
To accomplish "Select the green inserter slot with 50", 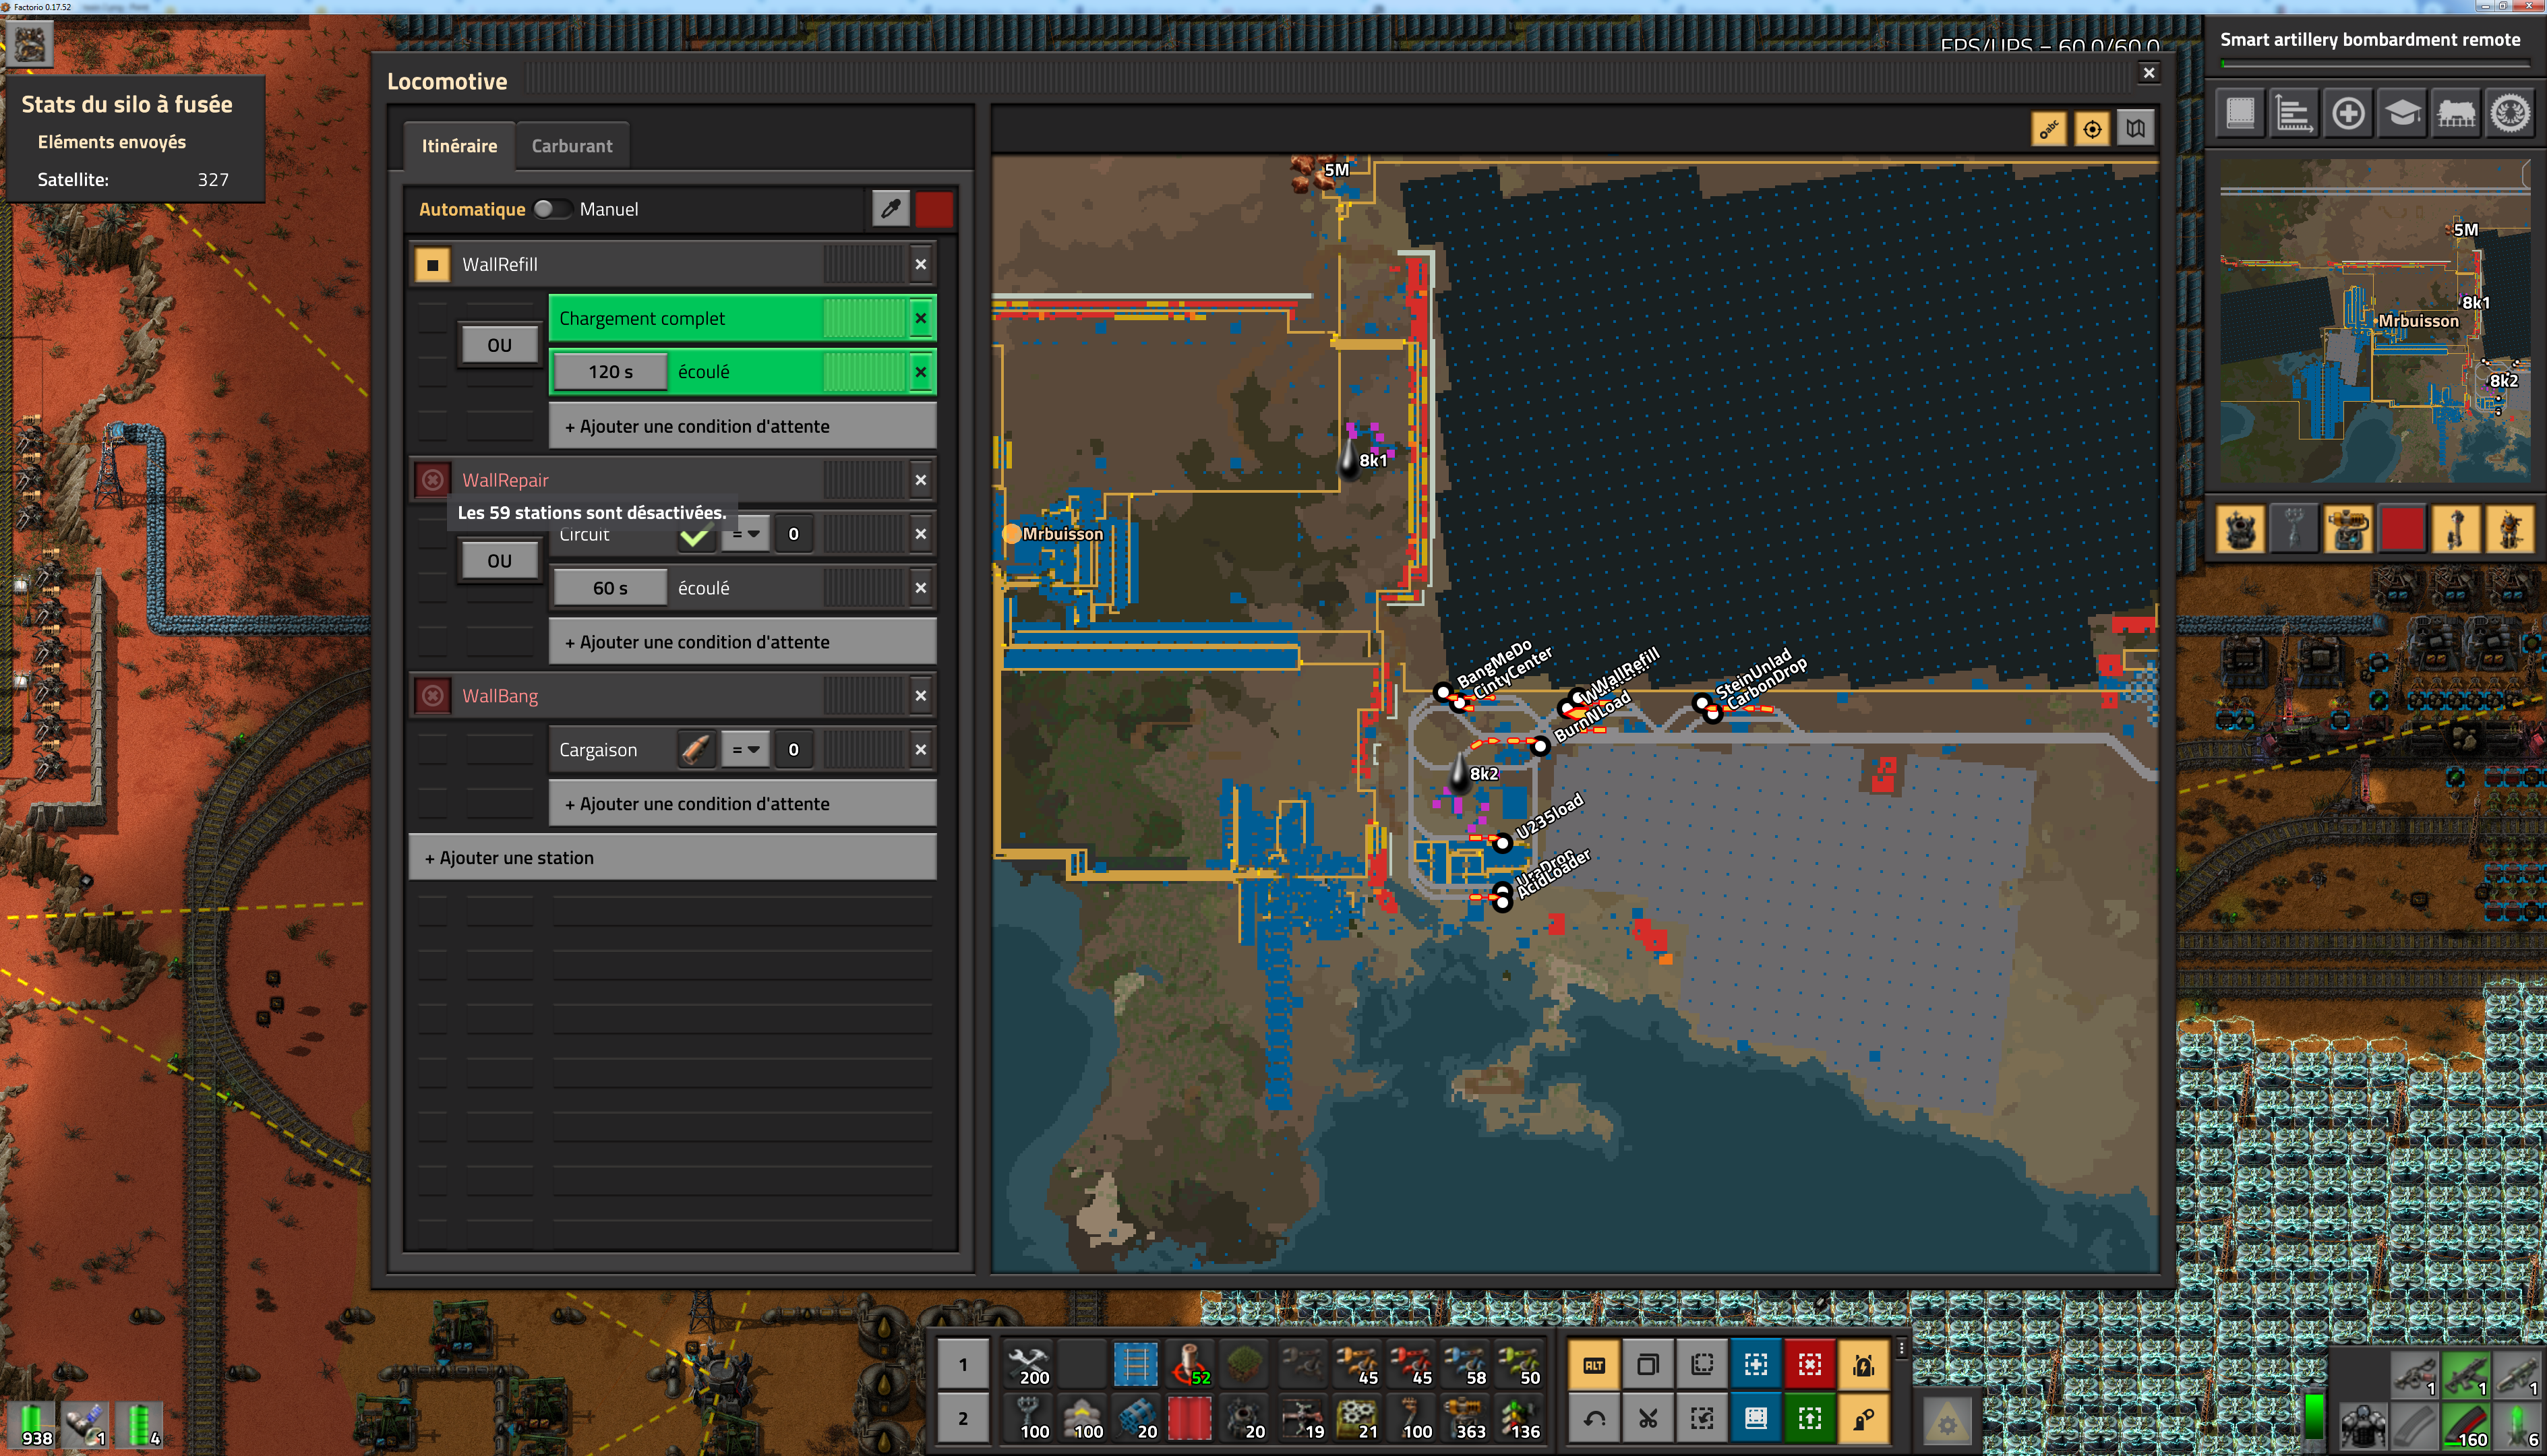I will click(1520, 1365).
